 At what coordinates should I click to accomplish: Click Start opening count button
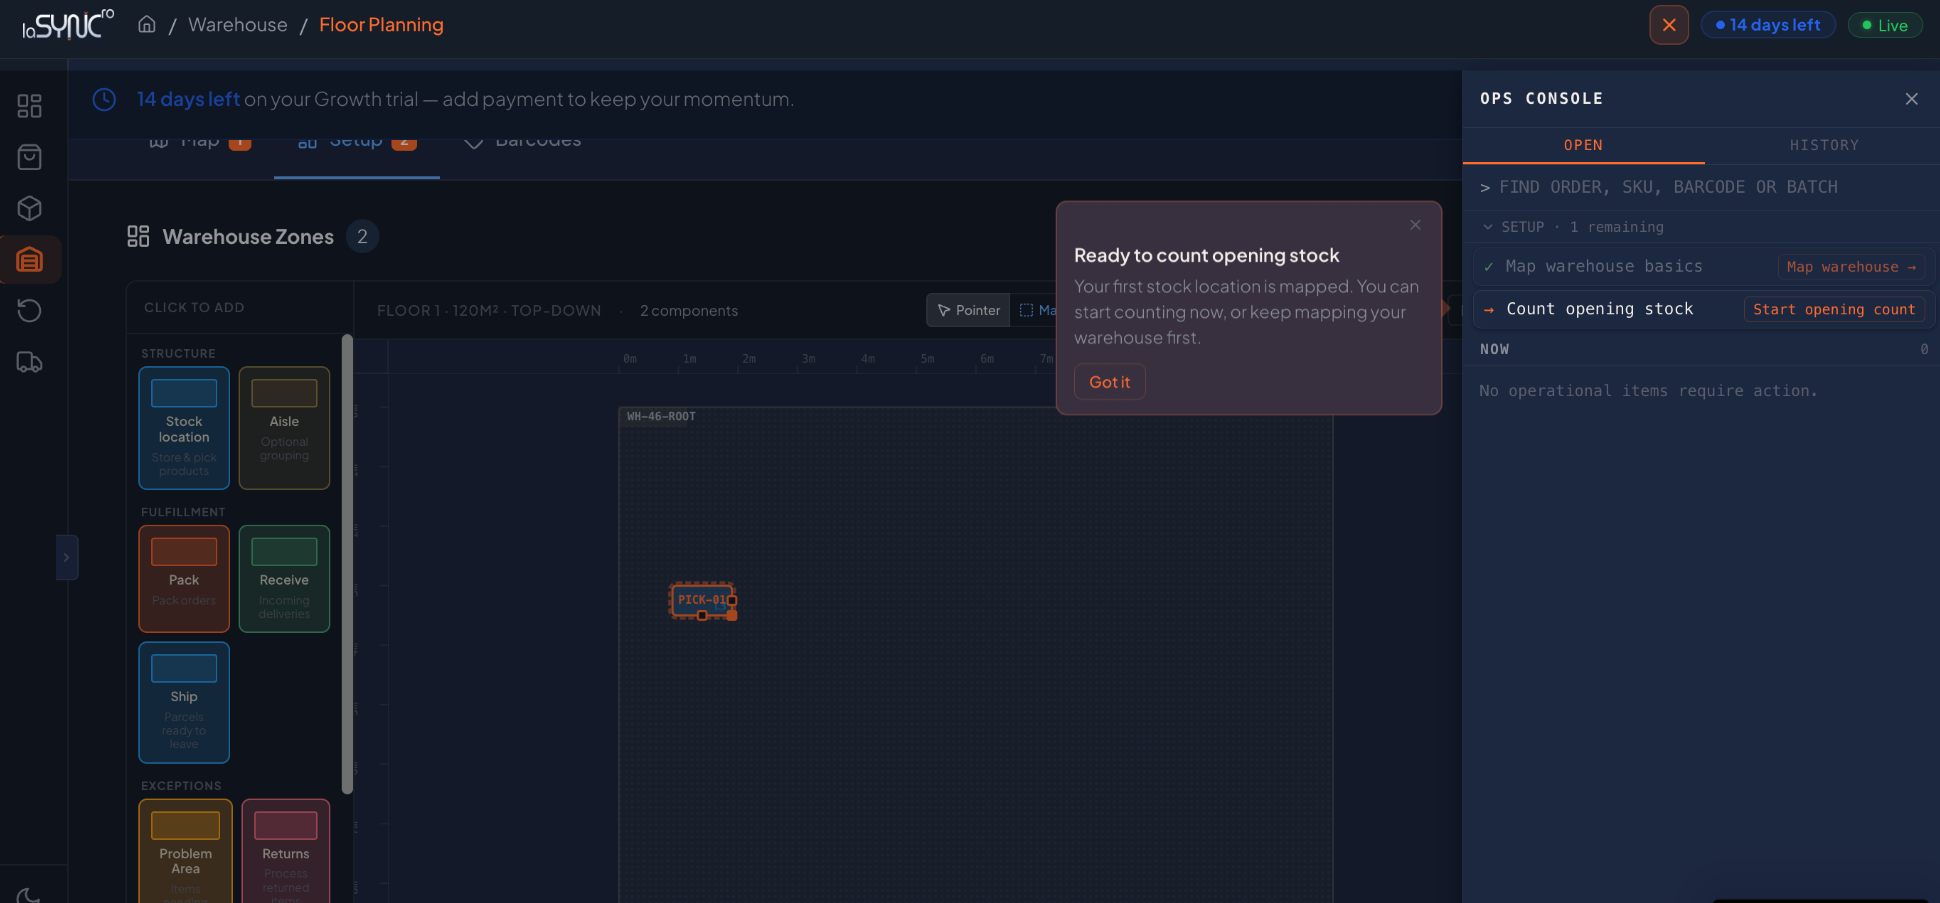[x=1834, y=309]
